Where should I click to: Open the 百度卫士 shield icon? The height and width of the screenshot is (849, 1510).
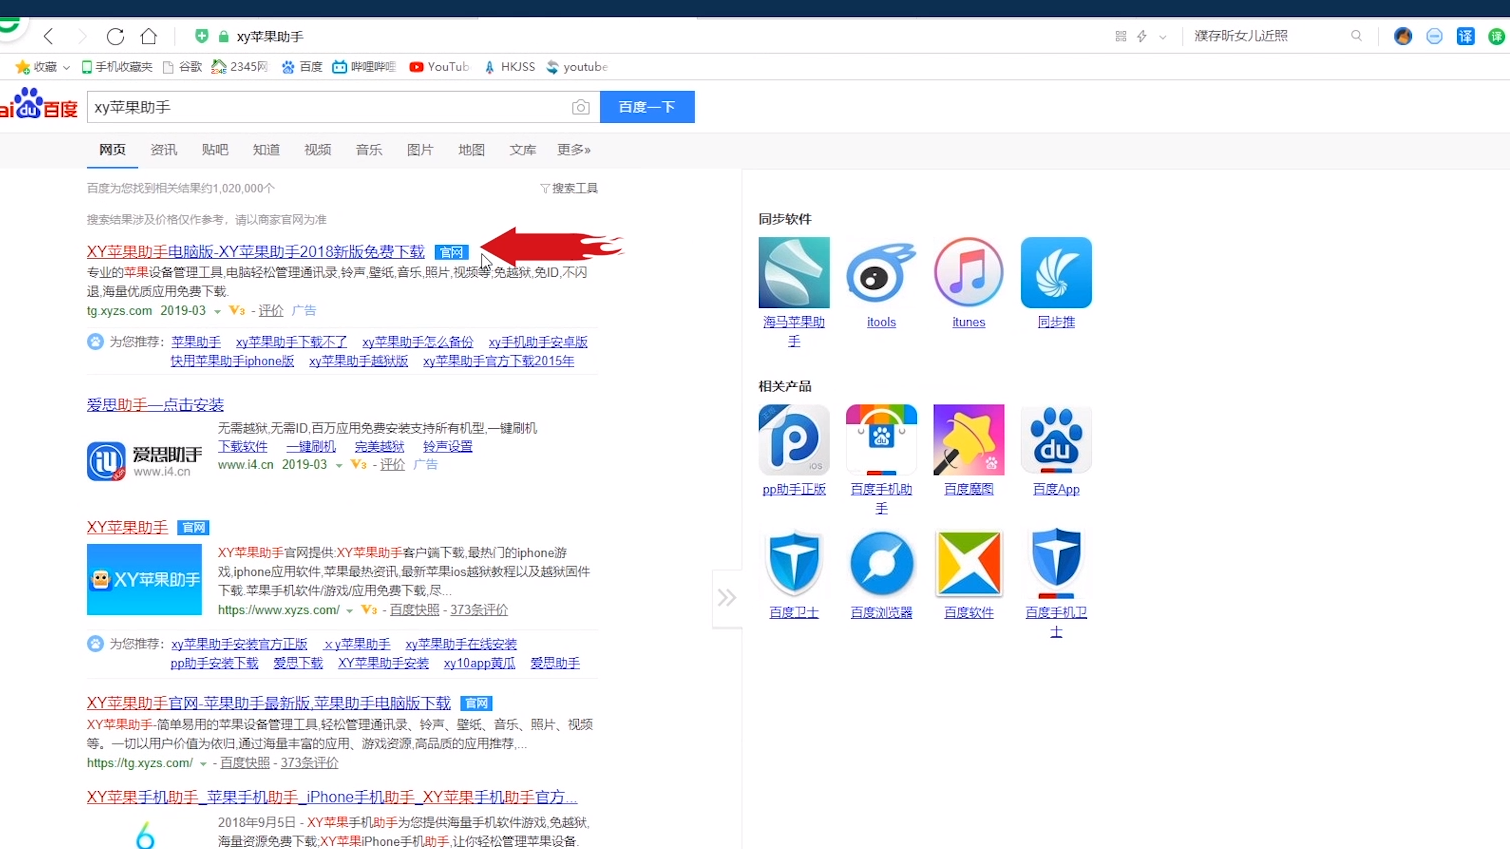(x=794, y=563)
